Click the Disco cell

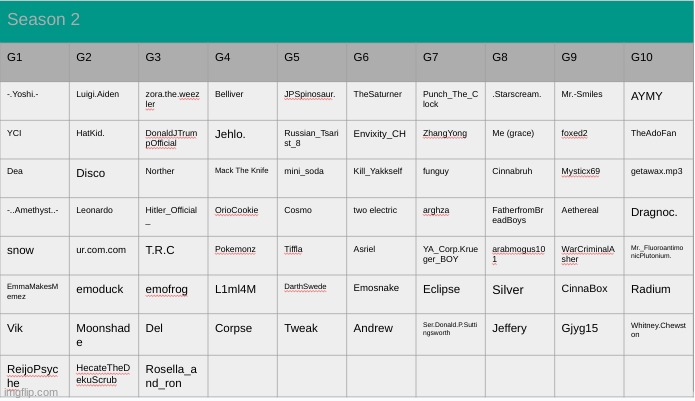coord(104,178)
